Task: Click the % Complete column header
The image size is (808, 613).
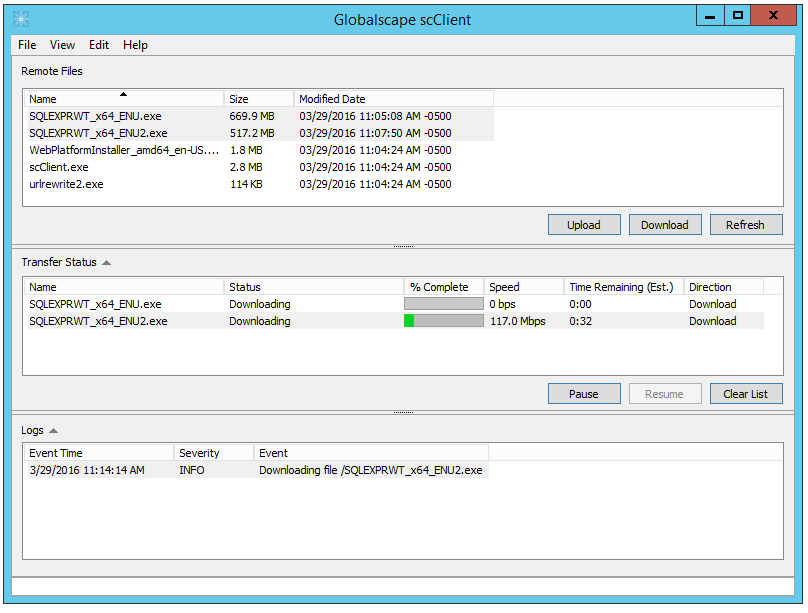Action: coord(444,287)
